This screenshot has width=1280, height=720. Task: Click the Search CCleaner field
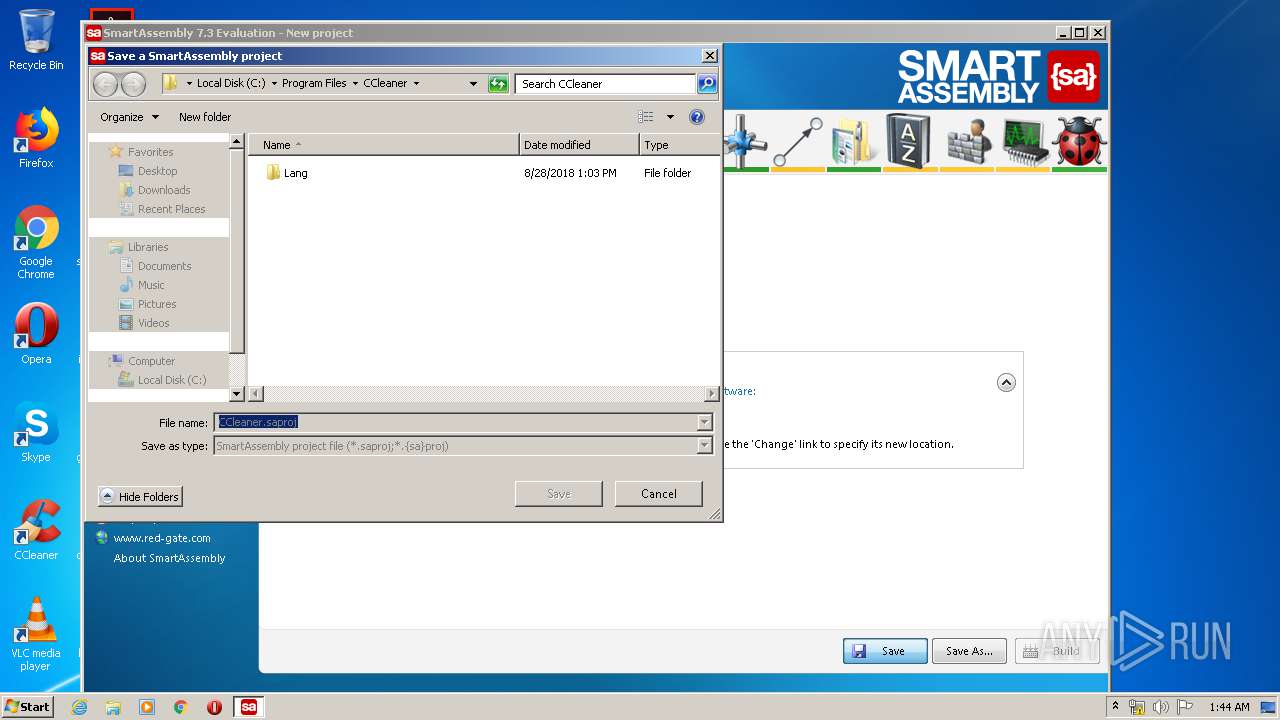(606, 84)
